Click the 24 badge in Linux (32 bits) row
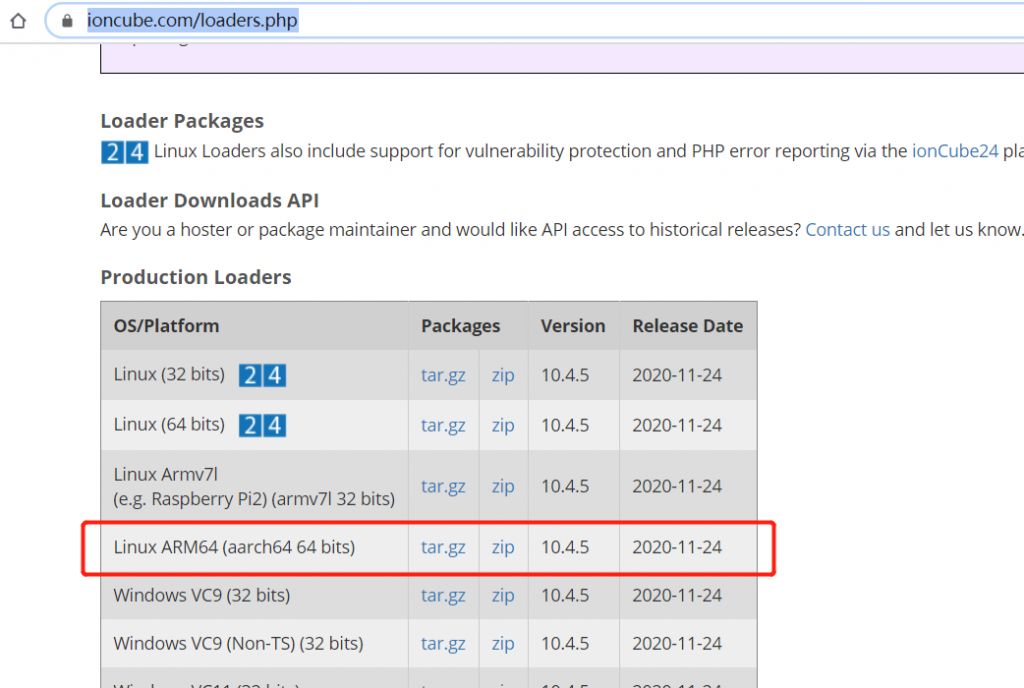Image resolution: width=1024 pixels, height=688 pixels. [262, 376]
